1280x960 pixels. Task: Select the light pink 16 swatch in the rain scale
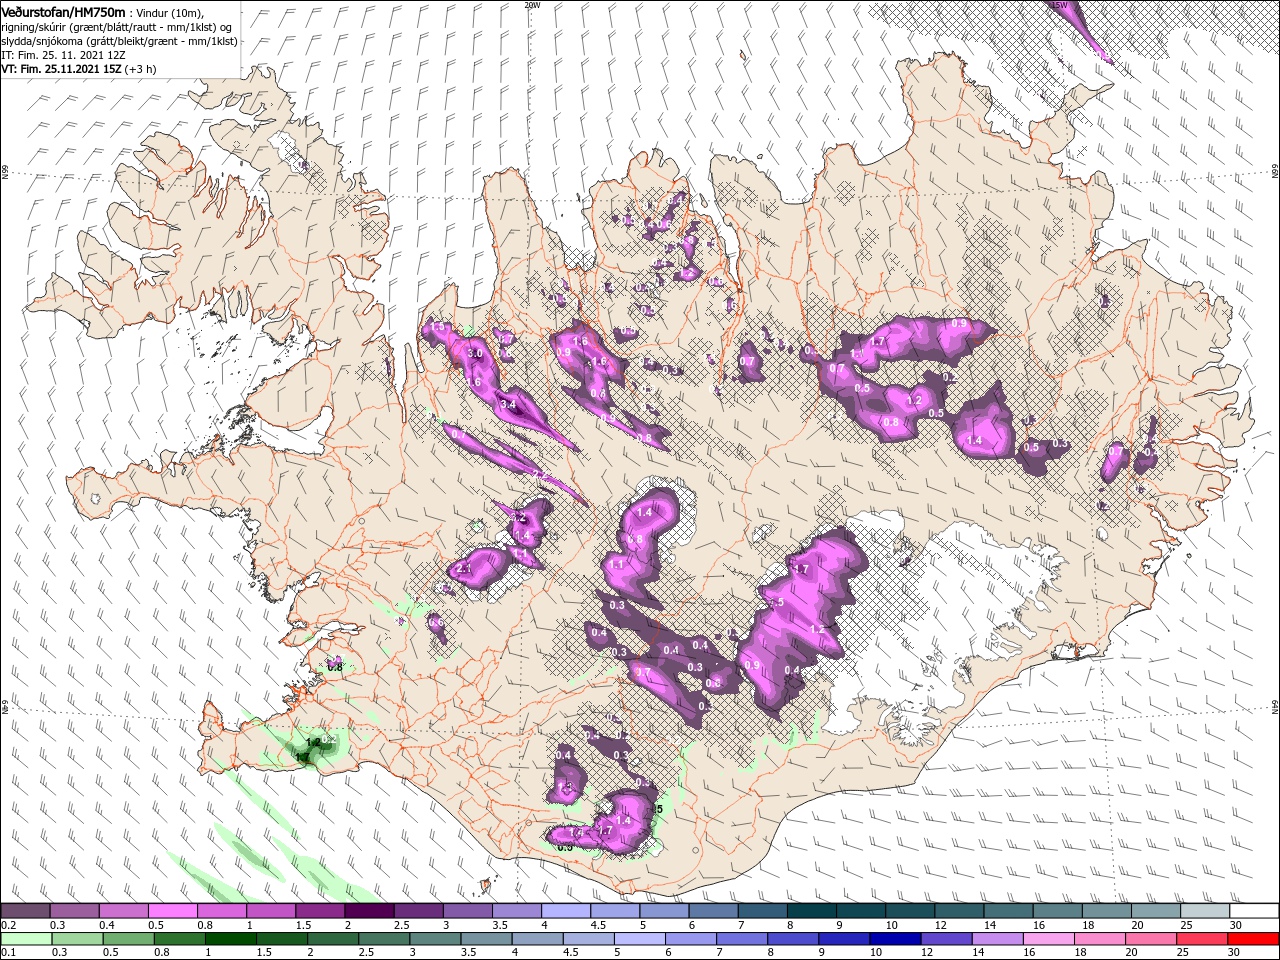click(1049, 938)
